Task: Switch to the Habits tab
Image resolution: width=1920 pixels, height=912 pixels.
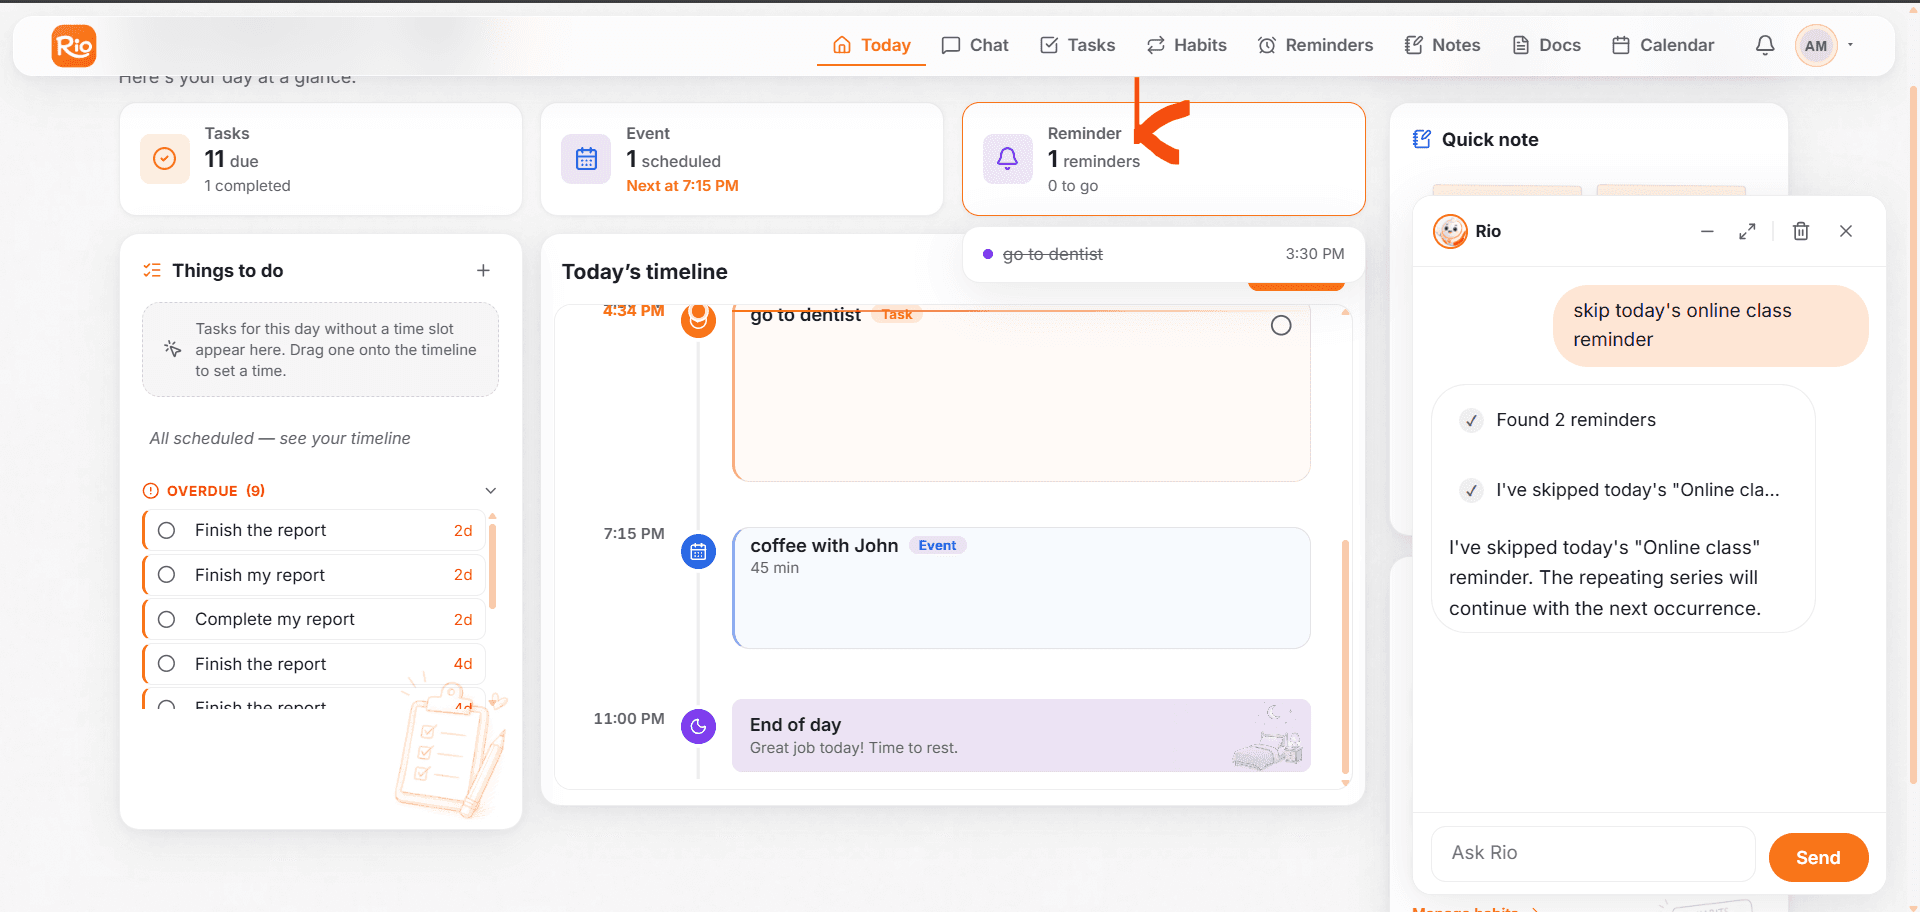Action: tap(1186, 45)
